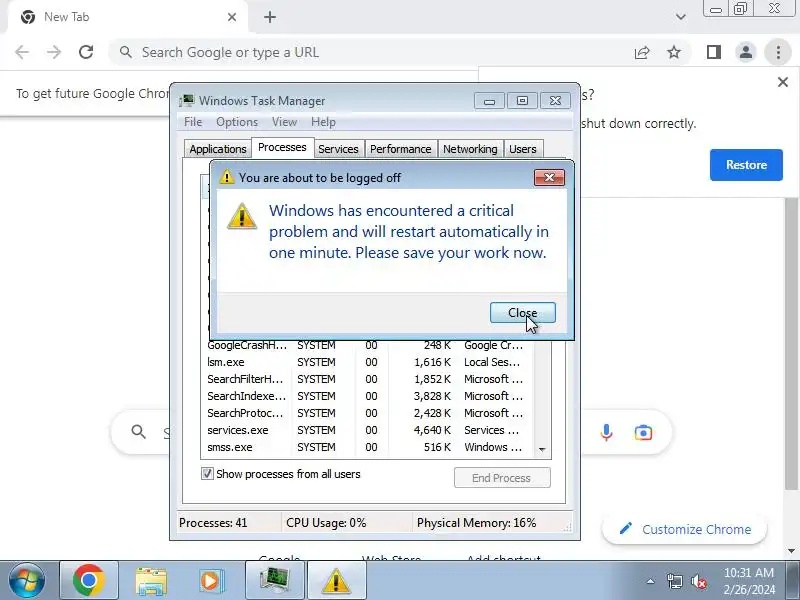Image resolution: width=800 pixels, height=600 pixels.
Task: Open the Chrome profile avatar
Action: tap(745, 52)
